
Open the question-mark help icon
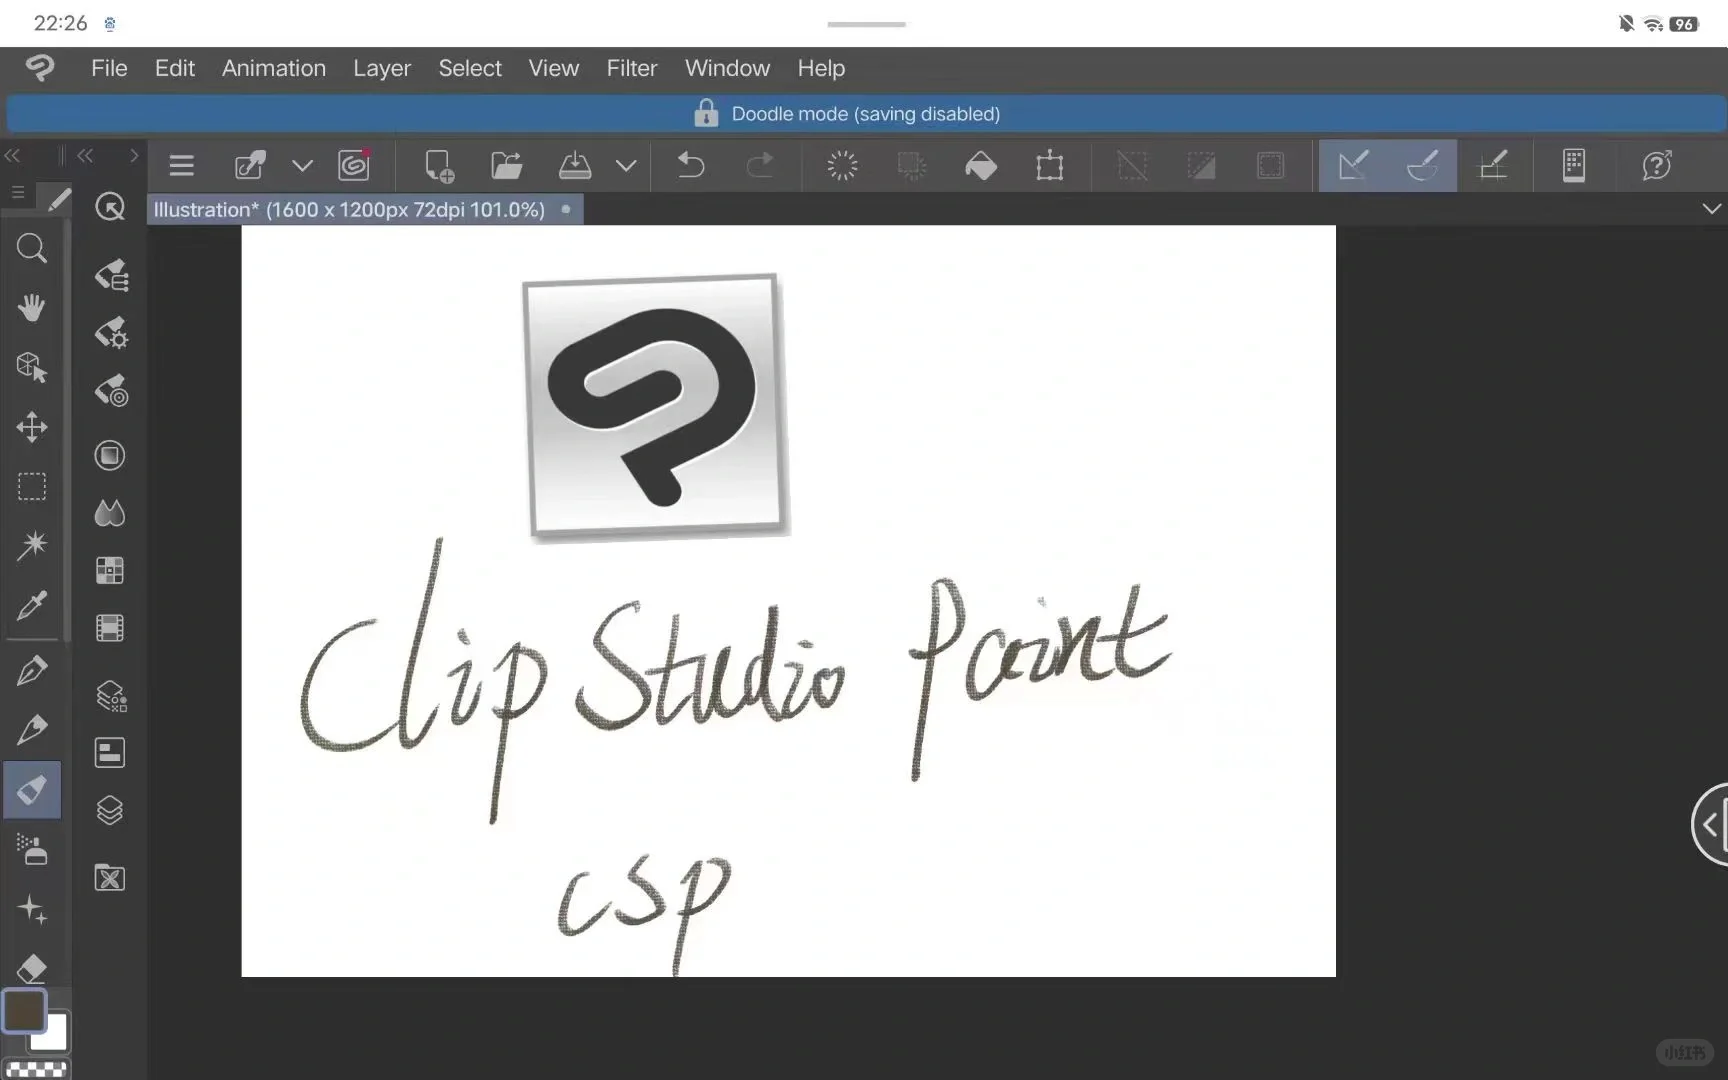tap(1657, 165)
